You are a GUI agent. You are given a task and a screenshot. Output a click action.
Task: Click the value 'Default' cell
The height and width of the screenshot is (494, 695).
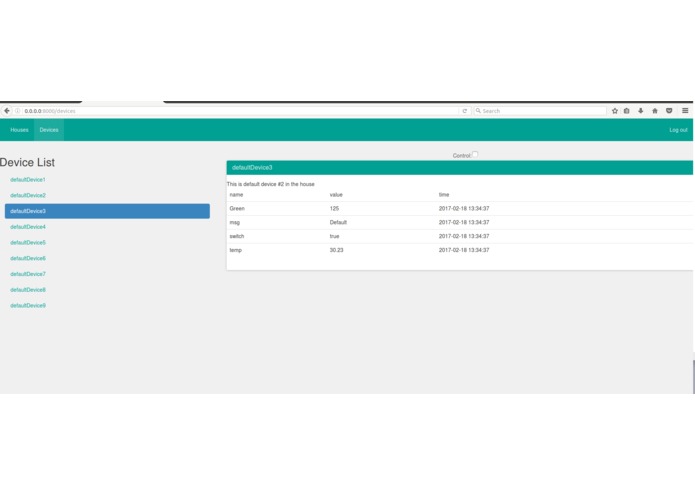[338, 222]
